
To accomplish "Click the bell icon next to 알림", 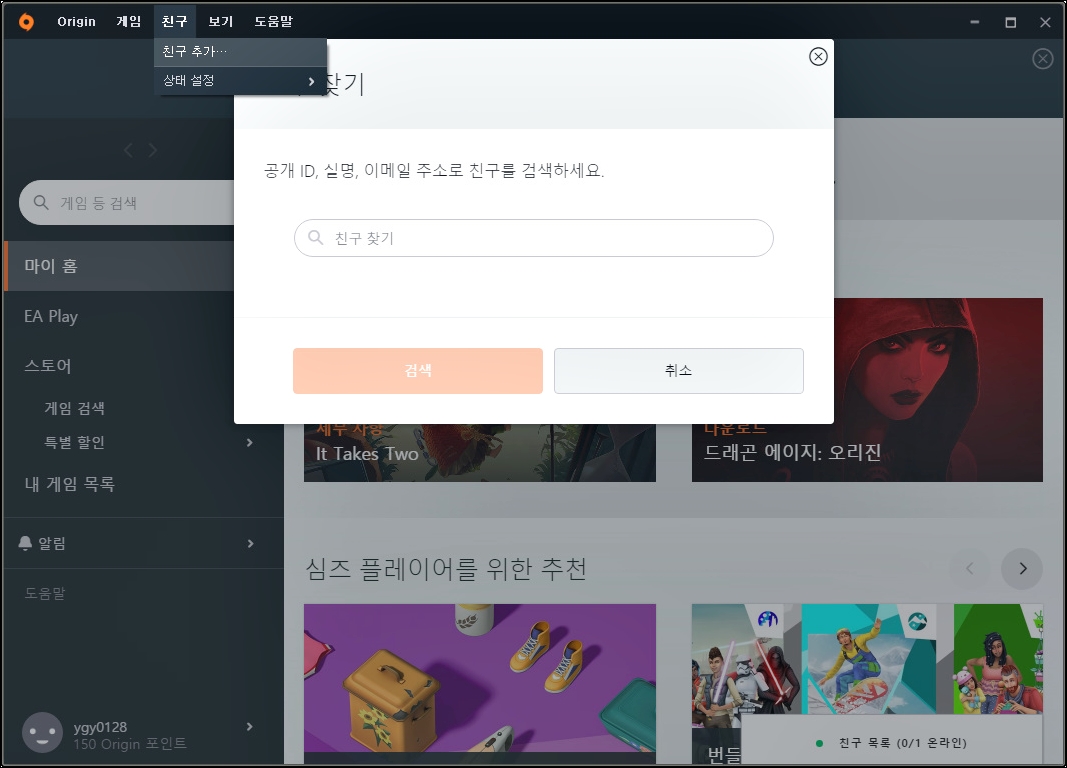I will (x=25, y=543).
